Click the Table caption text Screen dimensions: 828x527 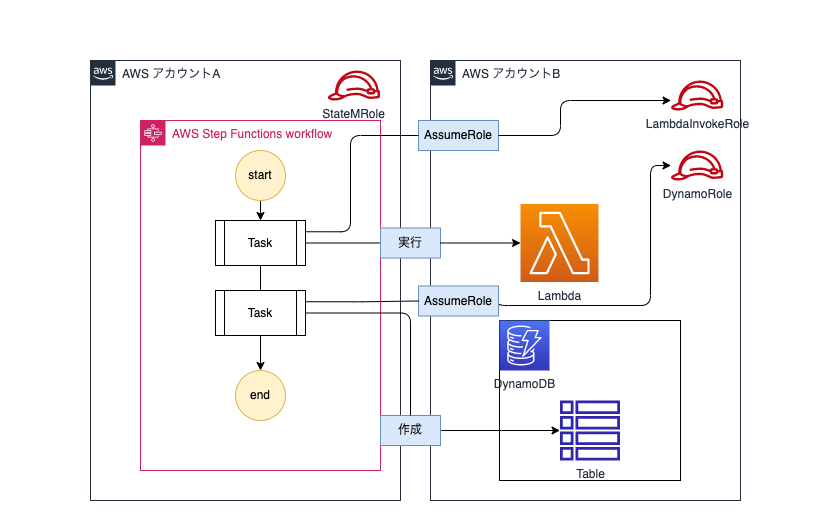590,474
